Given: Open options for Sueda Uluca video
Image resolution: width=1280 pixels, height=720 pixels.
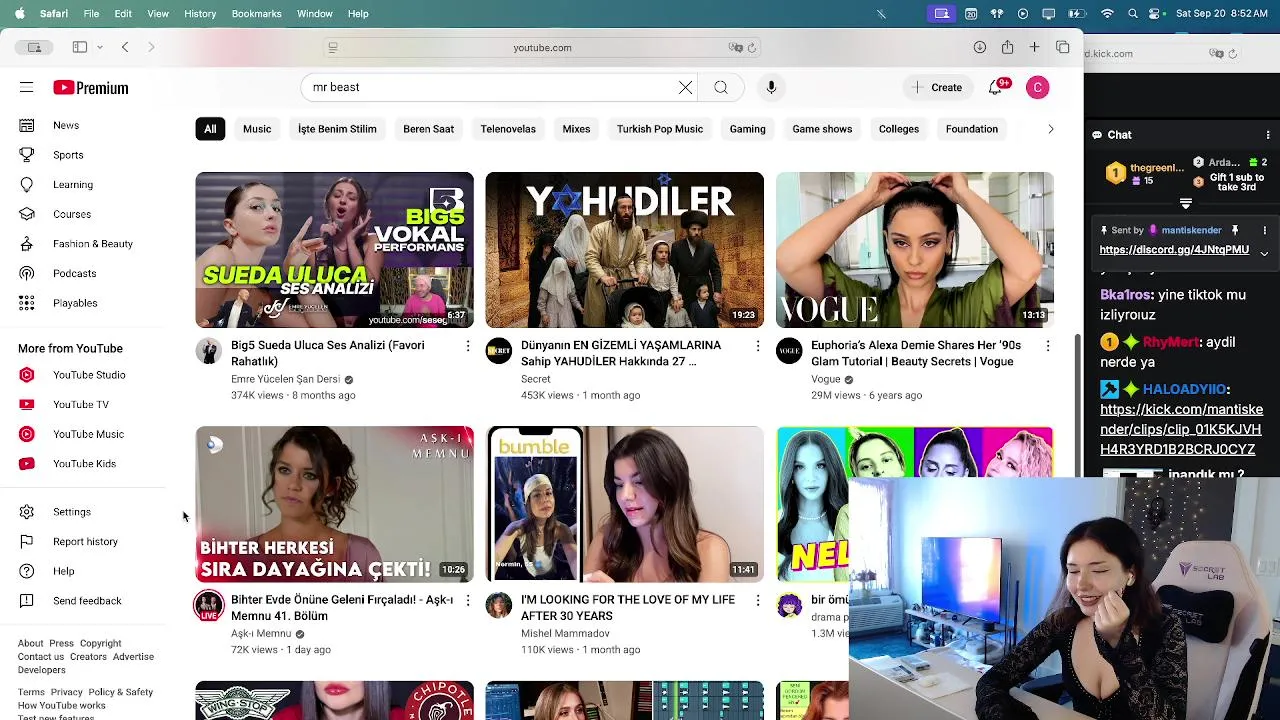Looking at the screenshot, I should 467,346.
